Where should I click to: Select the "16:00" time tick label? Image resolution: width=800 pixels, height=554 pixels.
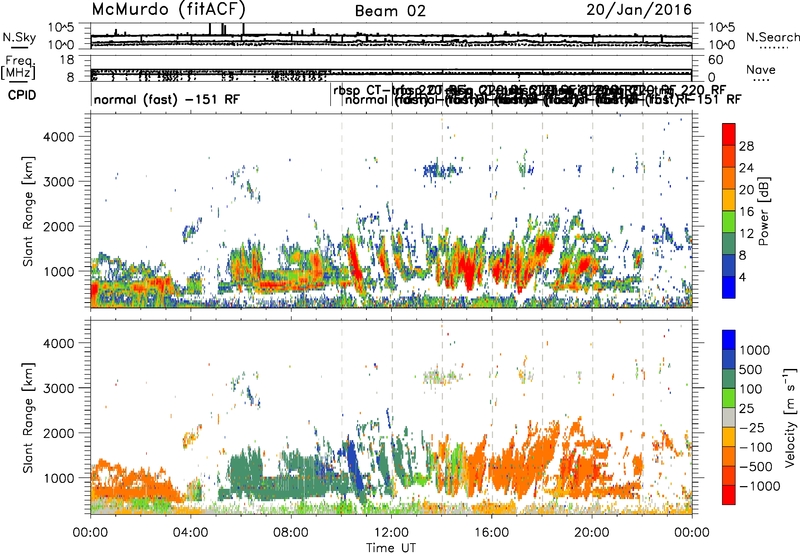491,533
